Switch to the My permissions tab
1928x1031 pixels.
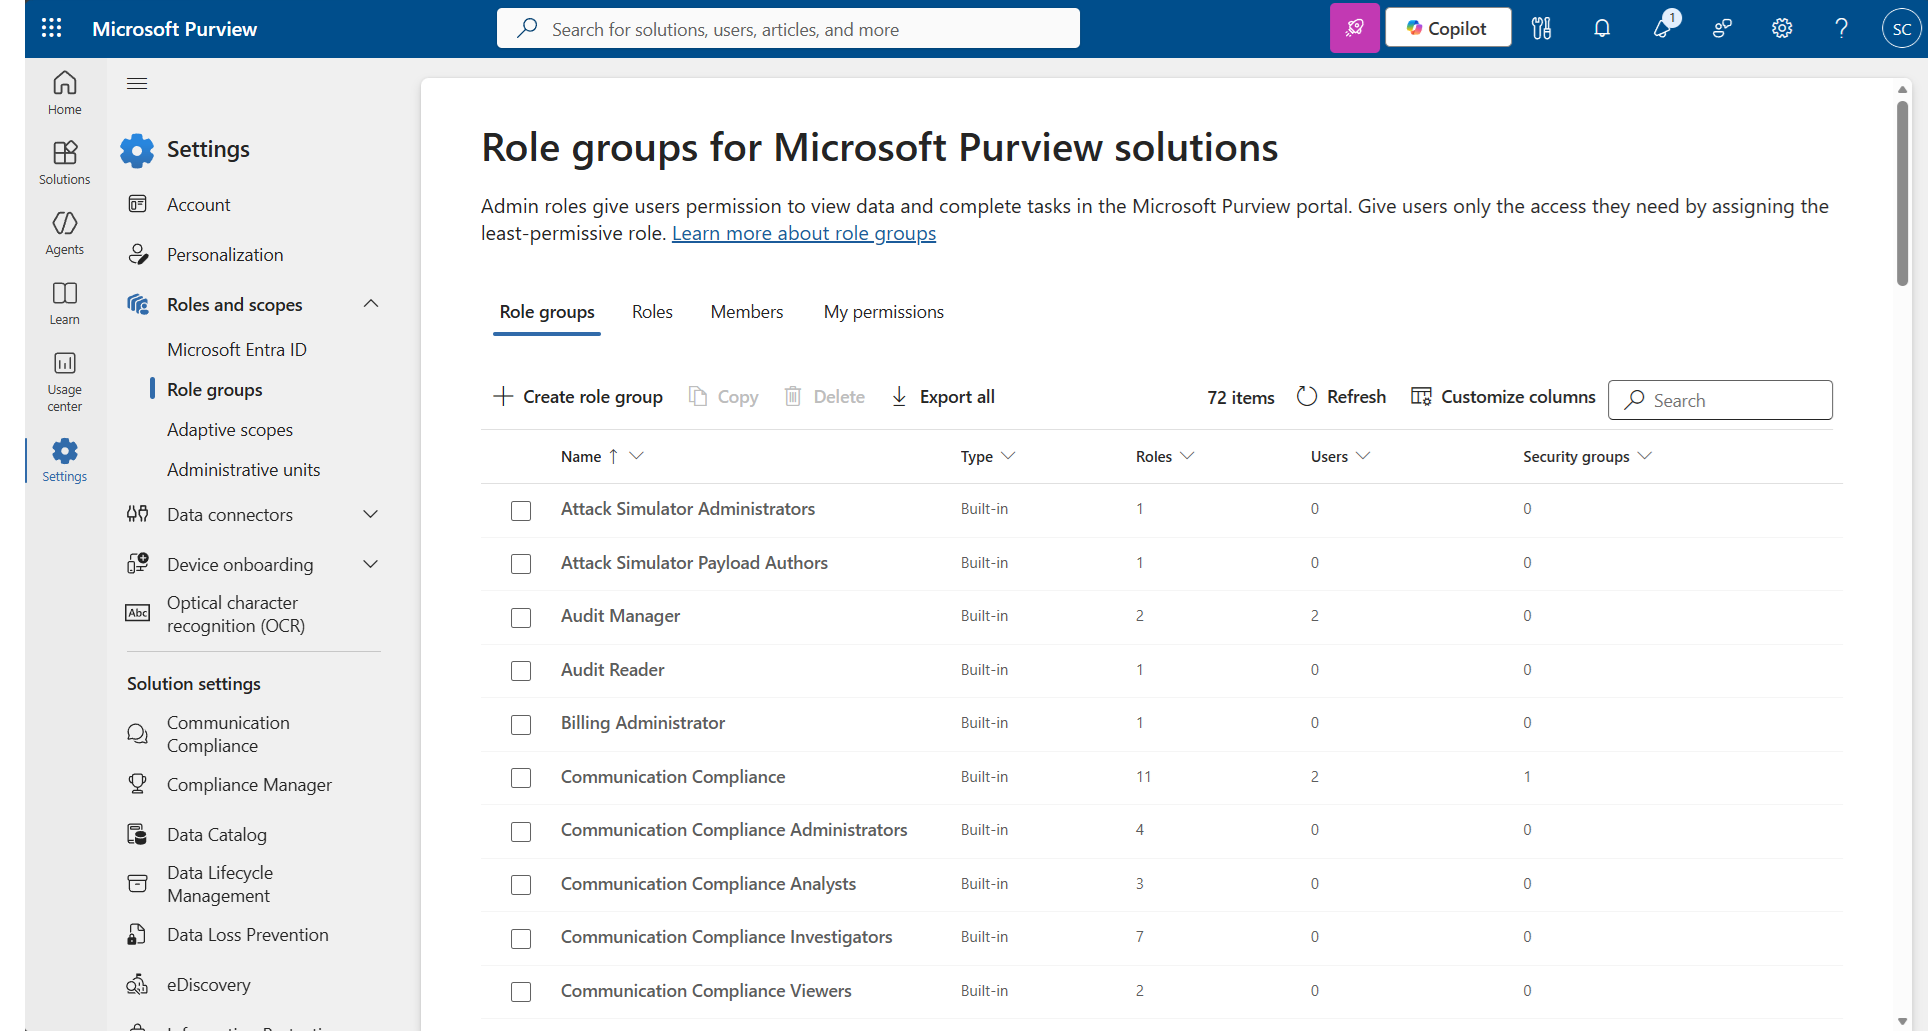[x=884, y=312]
